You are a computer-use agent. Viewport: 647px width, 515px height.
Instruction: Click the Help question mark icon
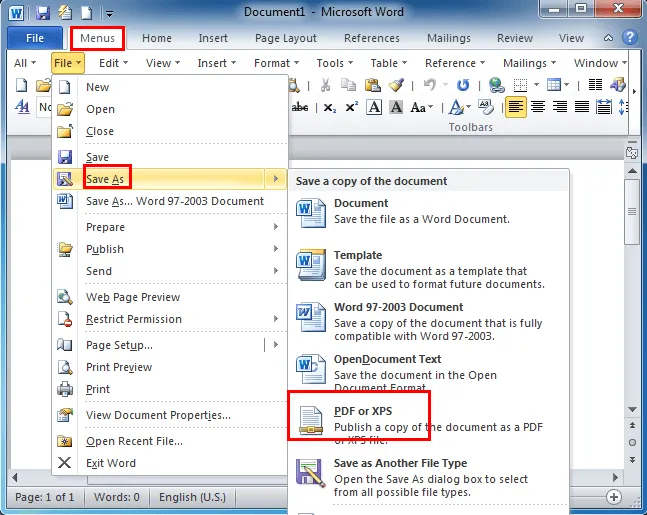(630, 38)
